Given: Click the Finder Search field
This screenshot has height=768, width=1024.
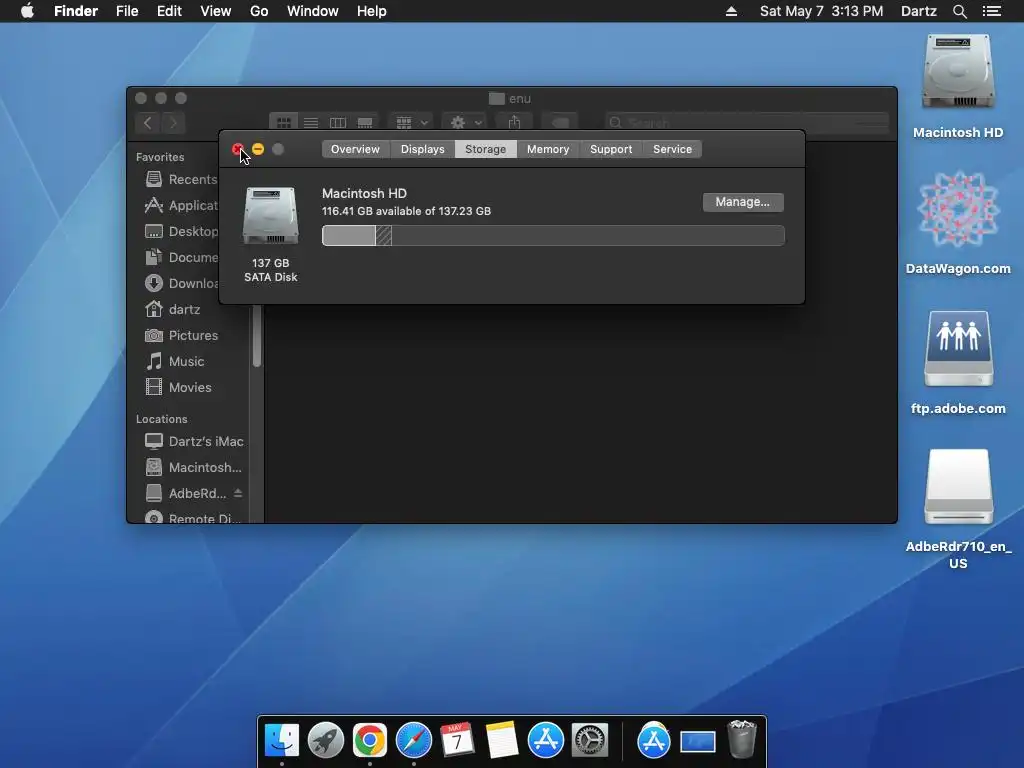Looking at the screenshot, I should click(x=746, y=122).
